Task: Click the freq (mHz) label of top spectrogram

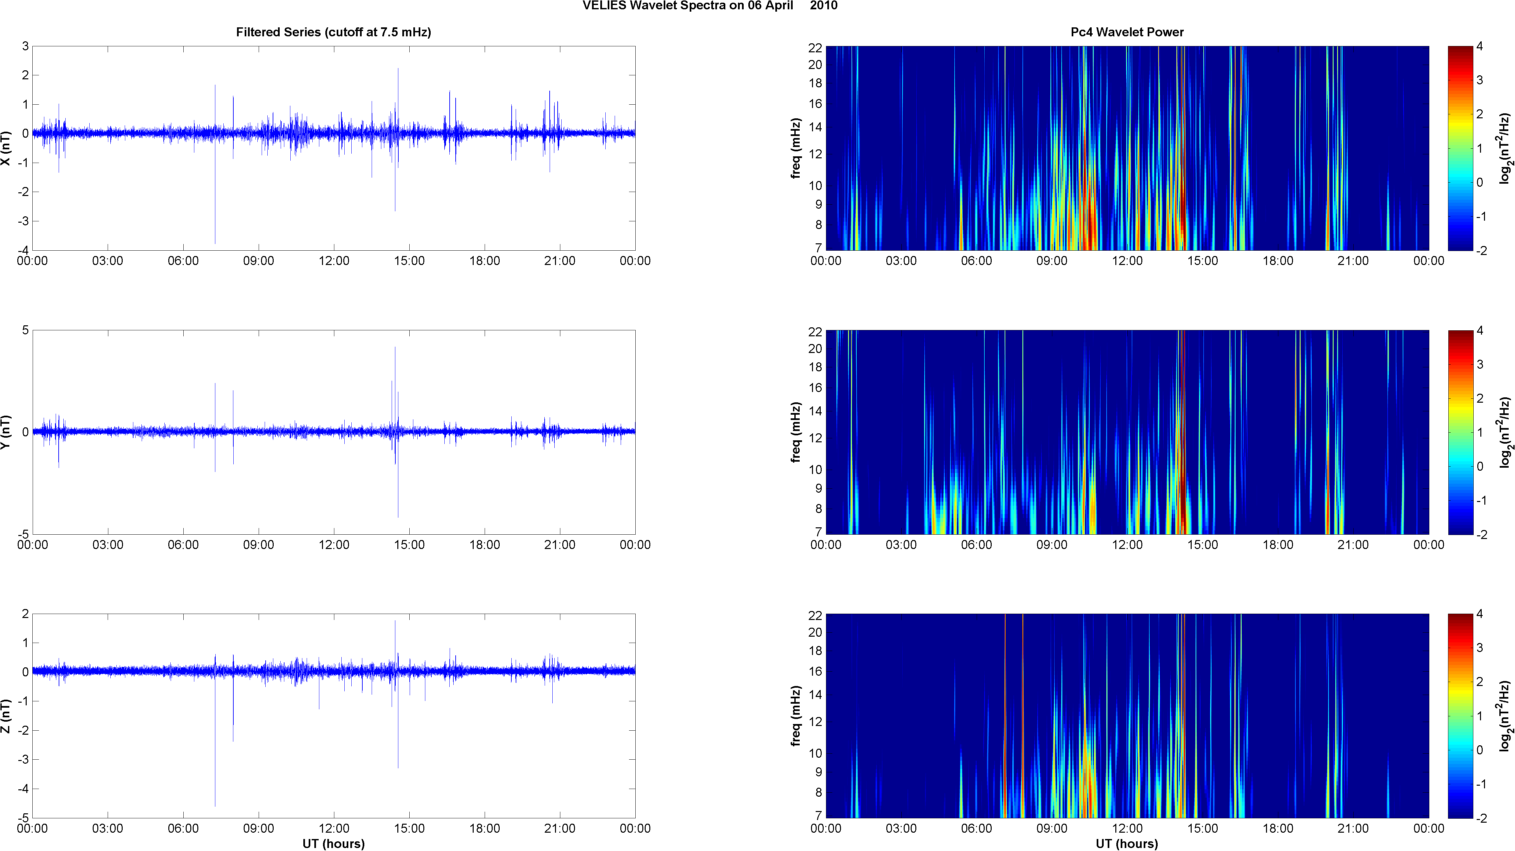Action: click(796, 148)
